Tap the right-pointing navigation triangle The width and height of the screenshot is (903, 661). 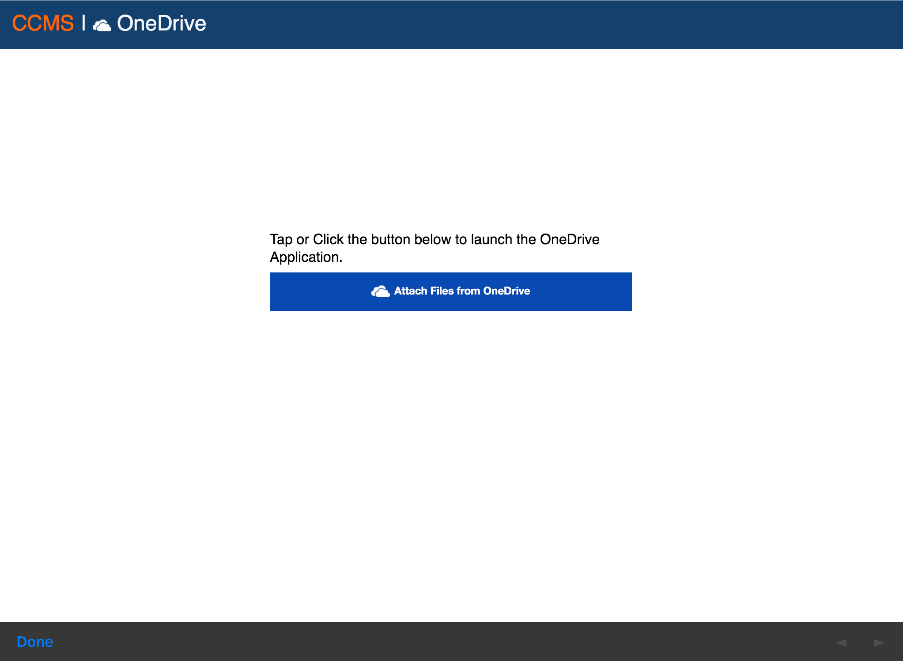click(879, 643)
